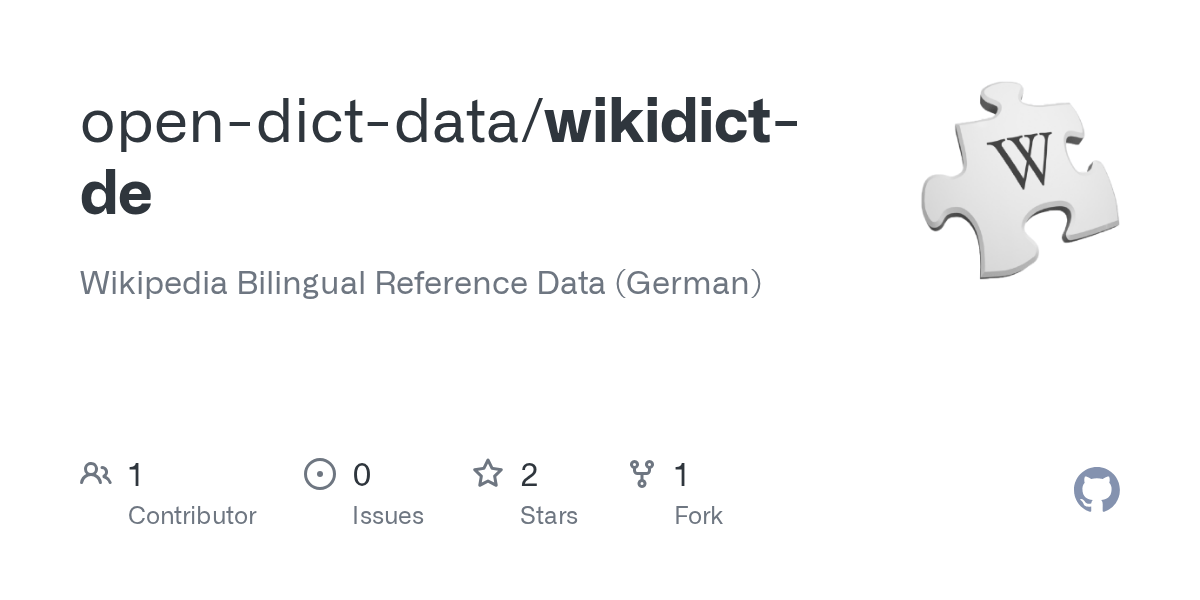Click the stars count number 2
1200x600 pixels.
point(530,475)
